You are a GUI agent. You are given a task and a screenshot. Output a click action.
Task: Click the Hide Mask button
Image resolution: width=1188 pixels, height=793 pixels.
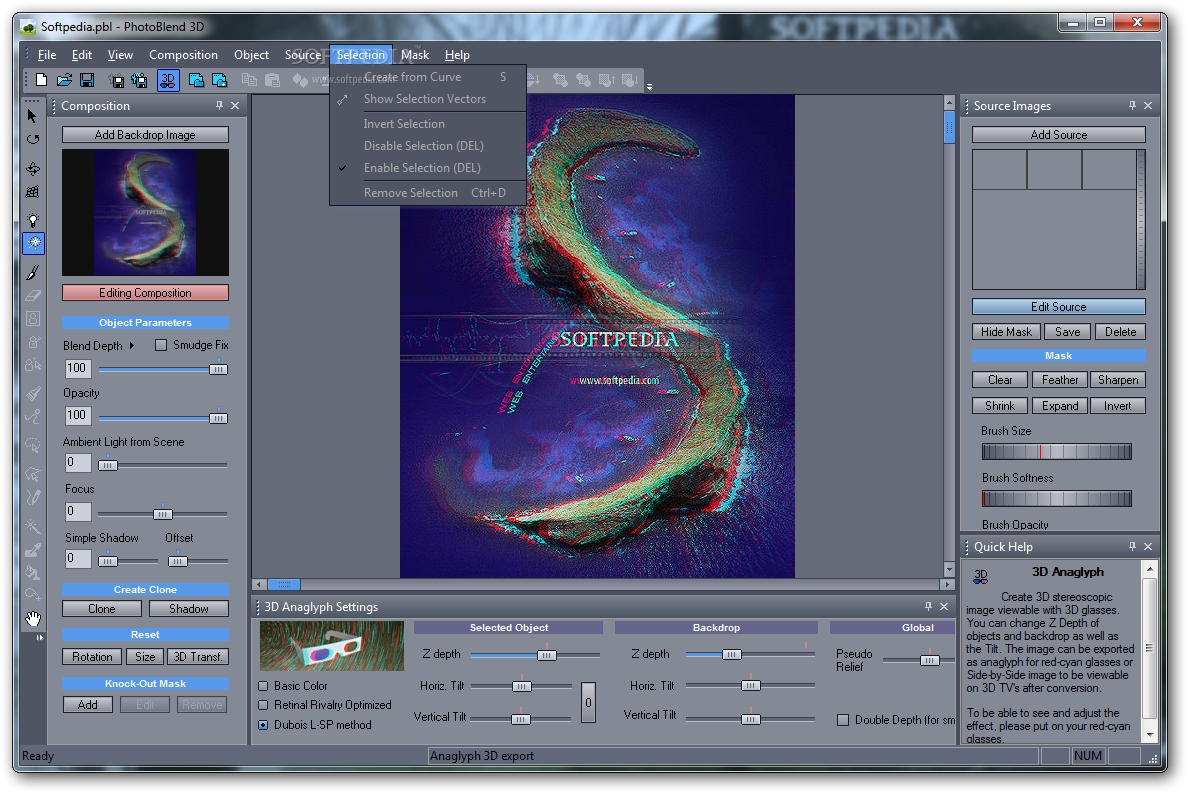(1006, 331)
